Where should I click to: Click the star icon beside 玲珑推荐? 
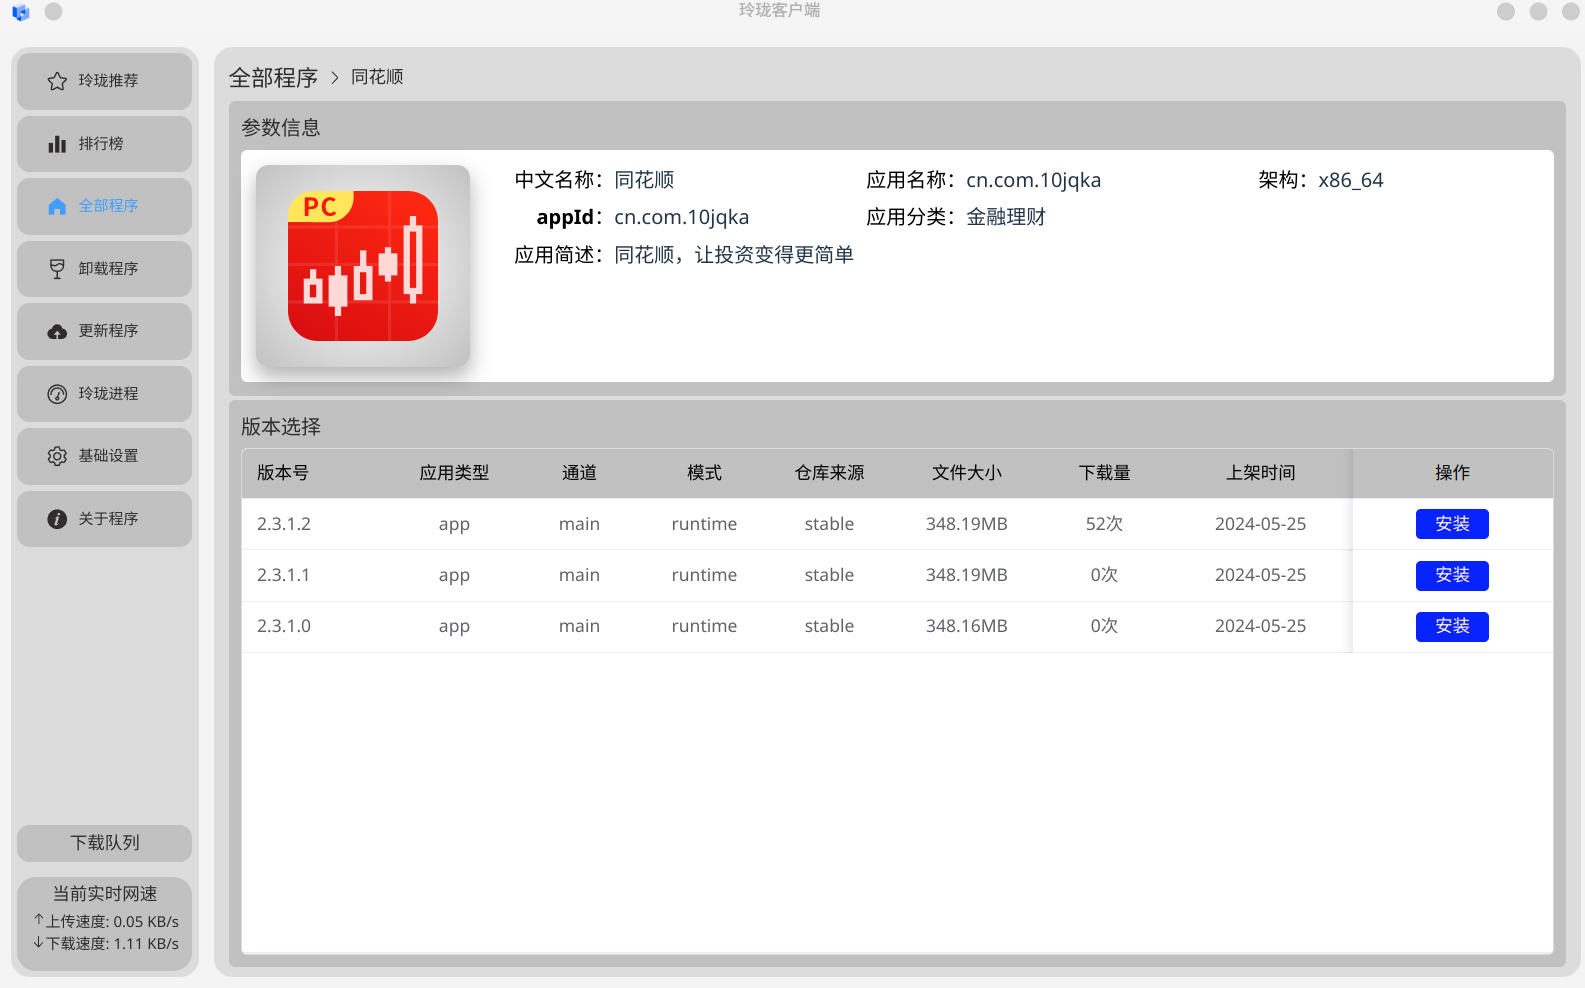(57, 81)
